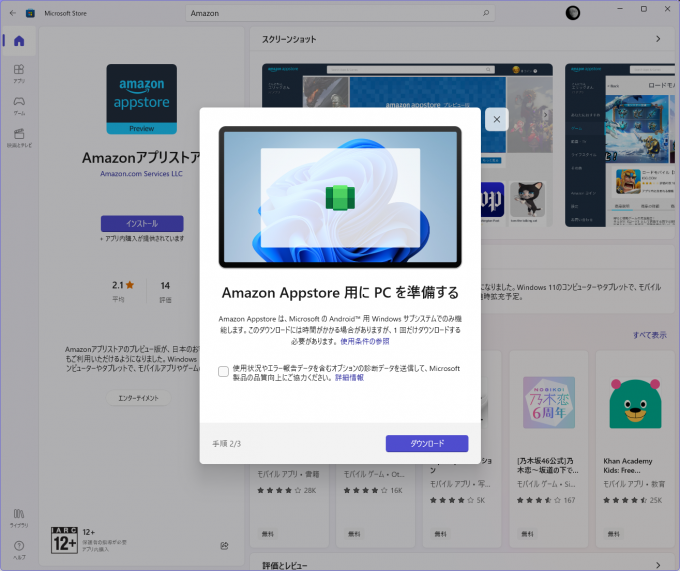Screen dimensions: 680x571
Task: Click the share icon near the age rating
Action: point(224,545)
